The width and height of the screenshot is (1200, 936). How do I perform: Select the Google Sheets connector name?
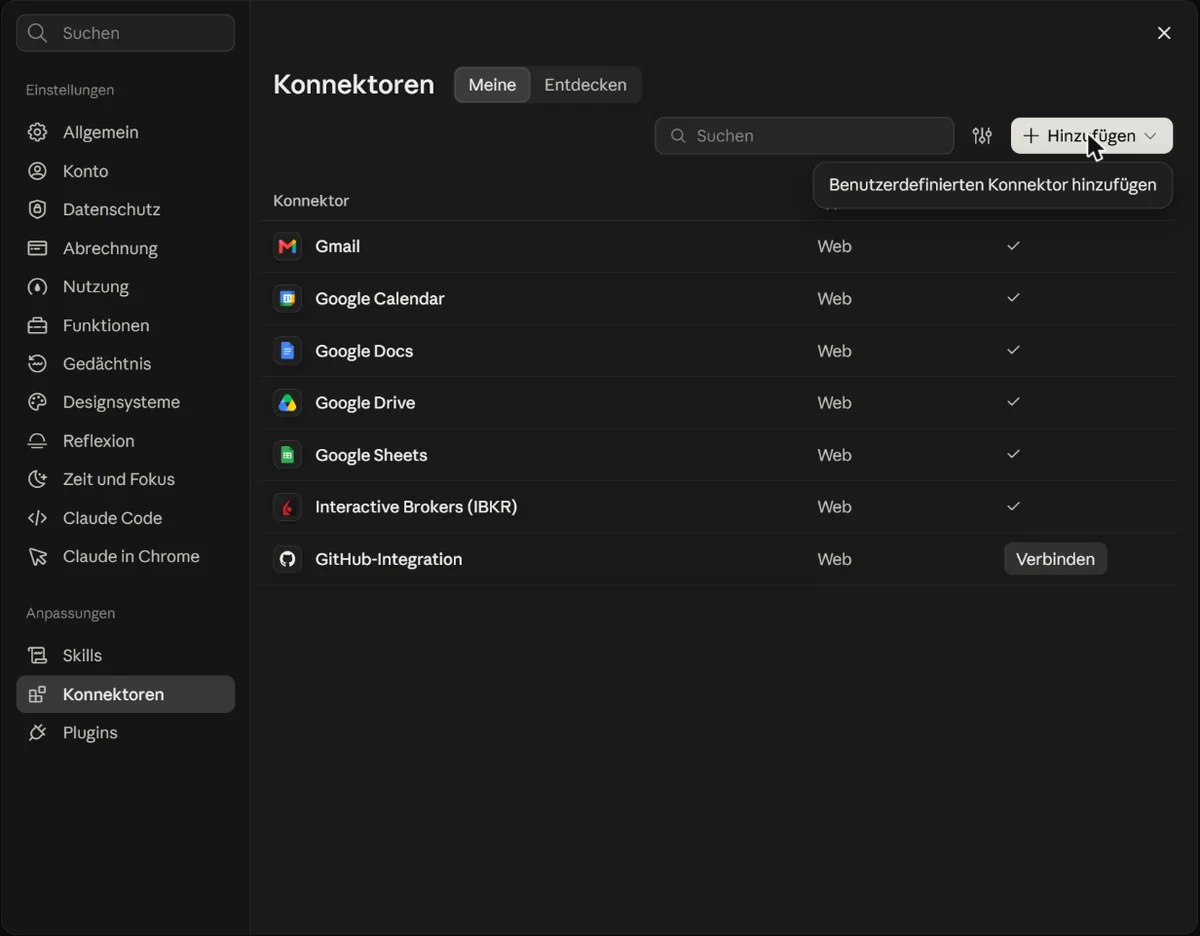pyautogui.click(x=371, y=455)
